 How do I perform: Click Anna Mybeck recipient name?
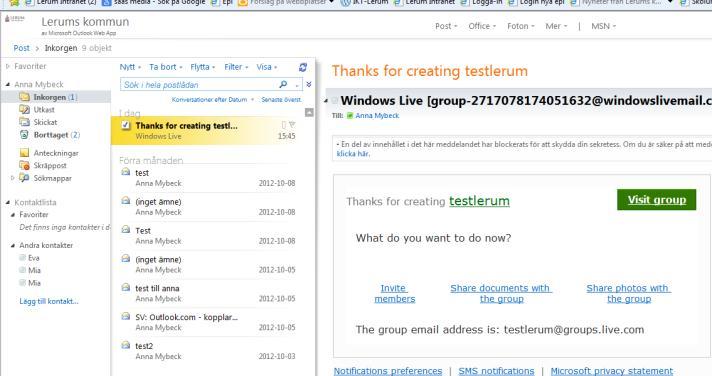click(x=377, y=116)
